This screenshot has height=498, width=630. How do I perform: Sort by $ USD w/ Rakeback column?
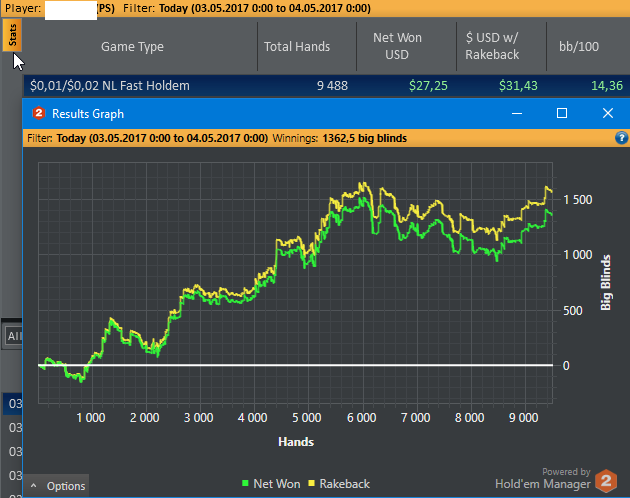click(492, 46)
